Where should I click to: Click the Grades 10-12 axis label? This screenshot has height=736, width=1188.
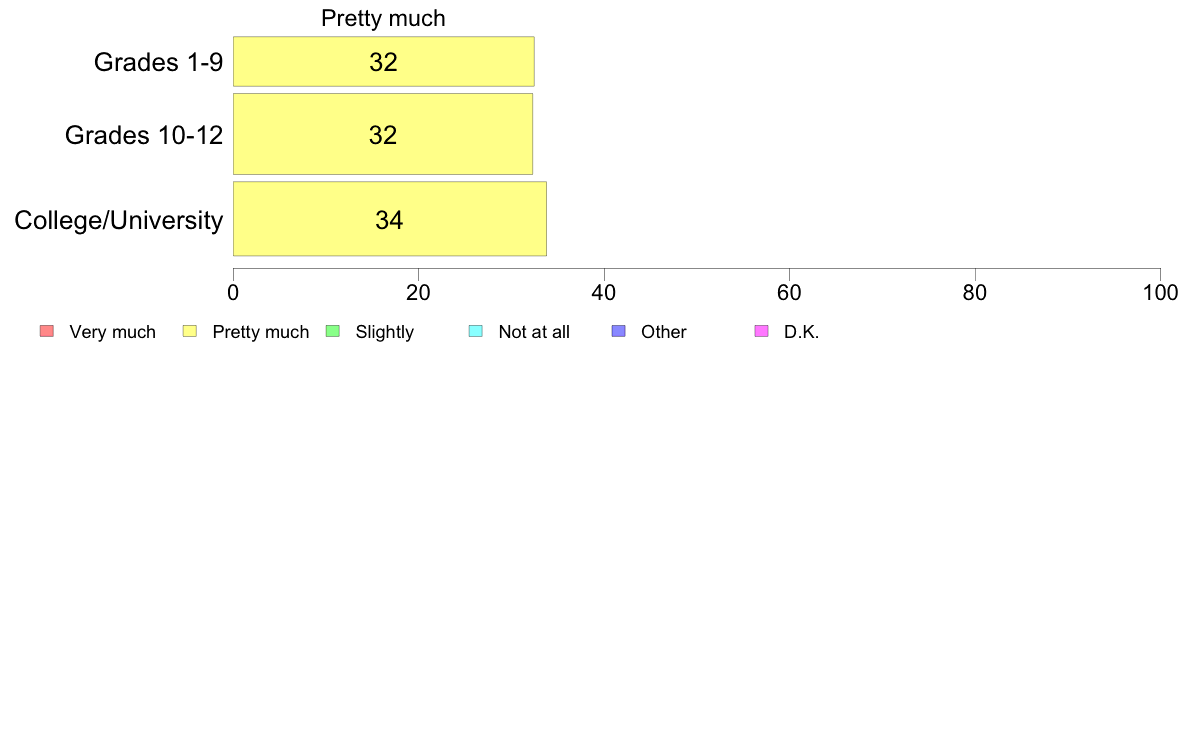(x=144, y=135)
